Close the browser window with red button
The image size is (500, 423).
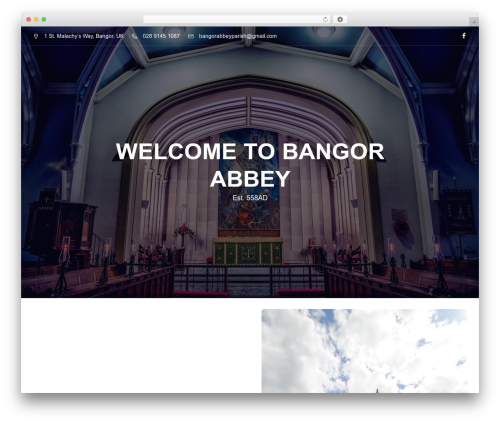(29, 19)
